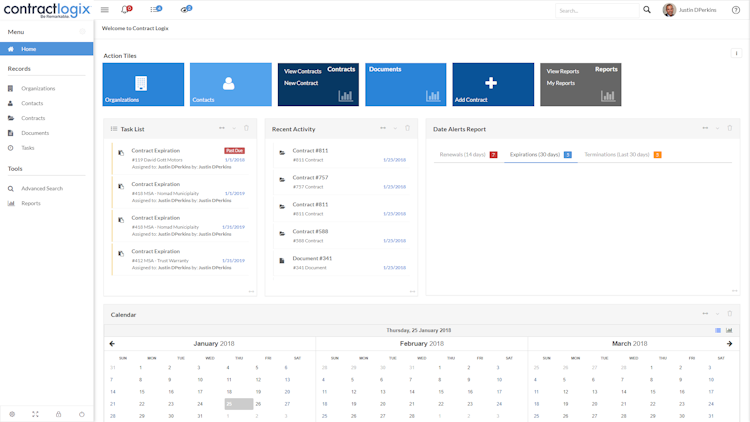750x422 pixels.
Task: Click My Reports in the Reports tile
Action: 561,83
